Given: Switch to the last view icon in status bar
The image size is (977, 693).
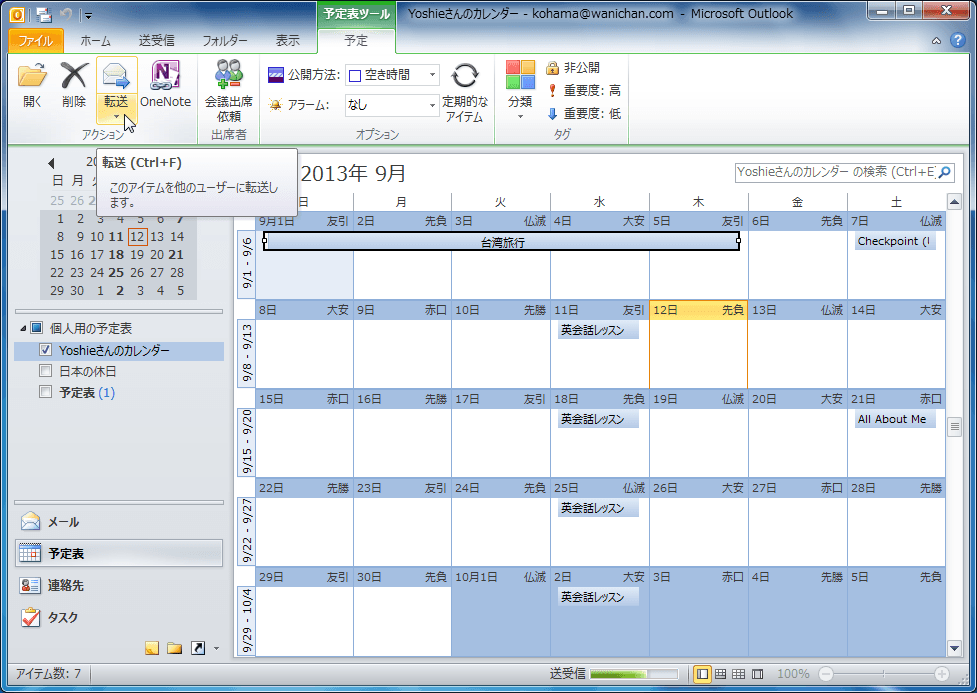Looking at the screenshot, I should pyautogui.click(x=758, y=674).
